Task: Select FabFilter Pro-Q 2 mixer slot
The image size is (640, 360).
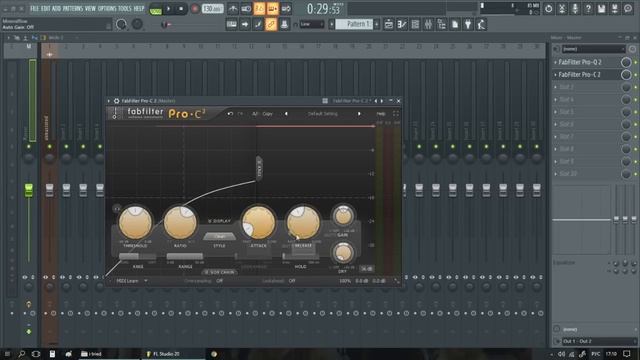Action: (580, 62)
